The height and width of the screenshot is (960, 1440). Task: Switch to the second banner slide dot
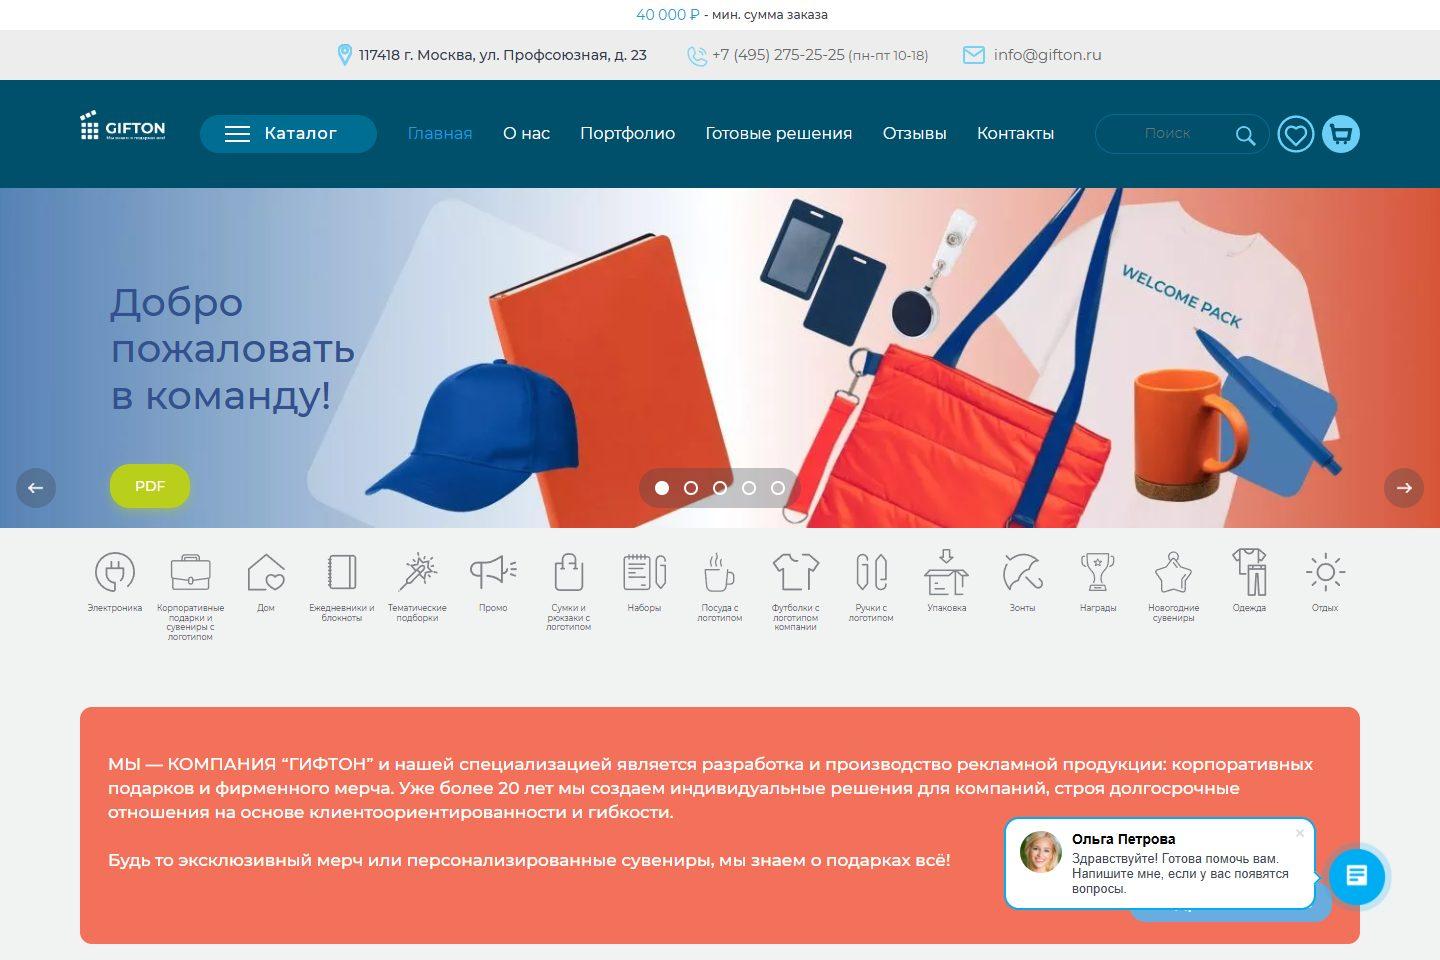(691, 488)
